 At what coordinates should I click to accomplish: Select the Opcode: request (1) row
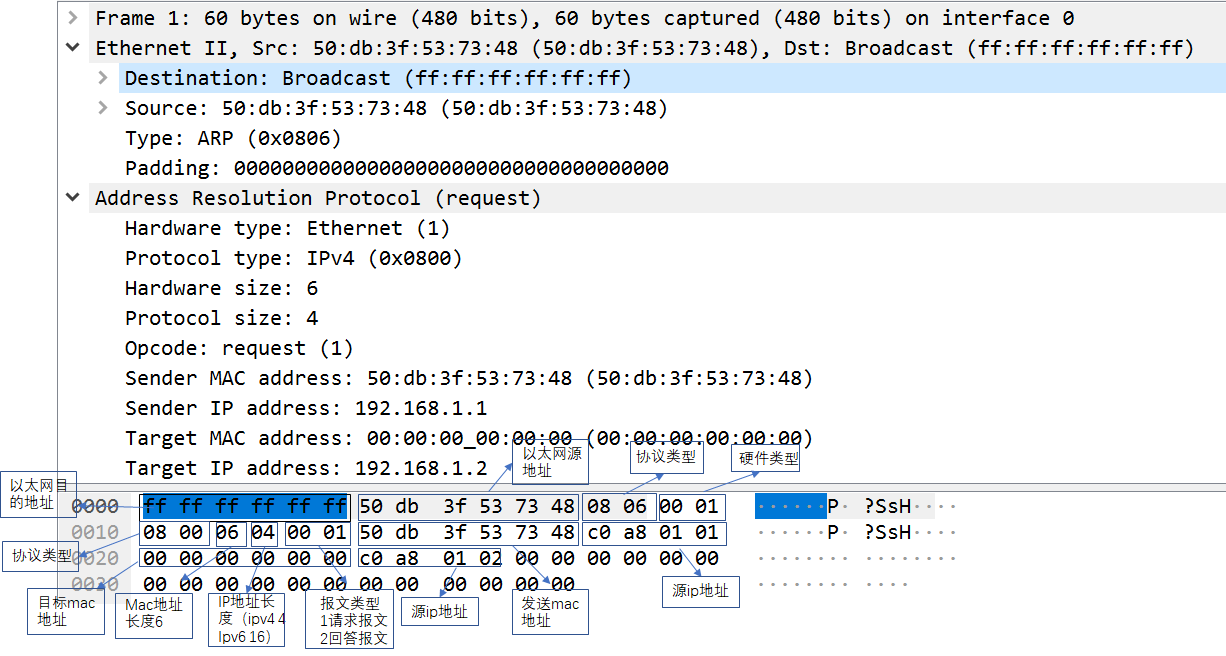pyautogui.click(x=239, y=348)
